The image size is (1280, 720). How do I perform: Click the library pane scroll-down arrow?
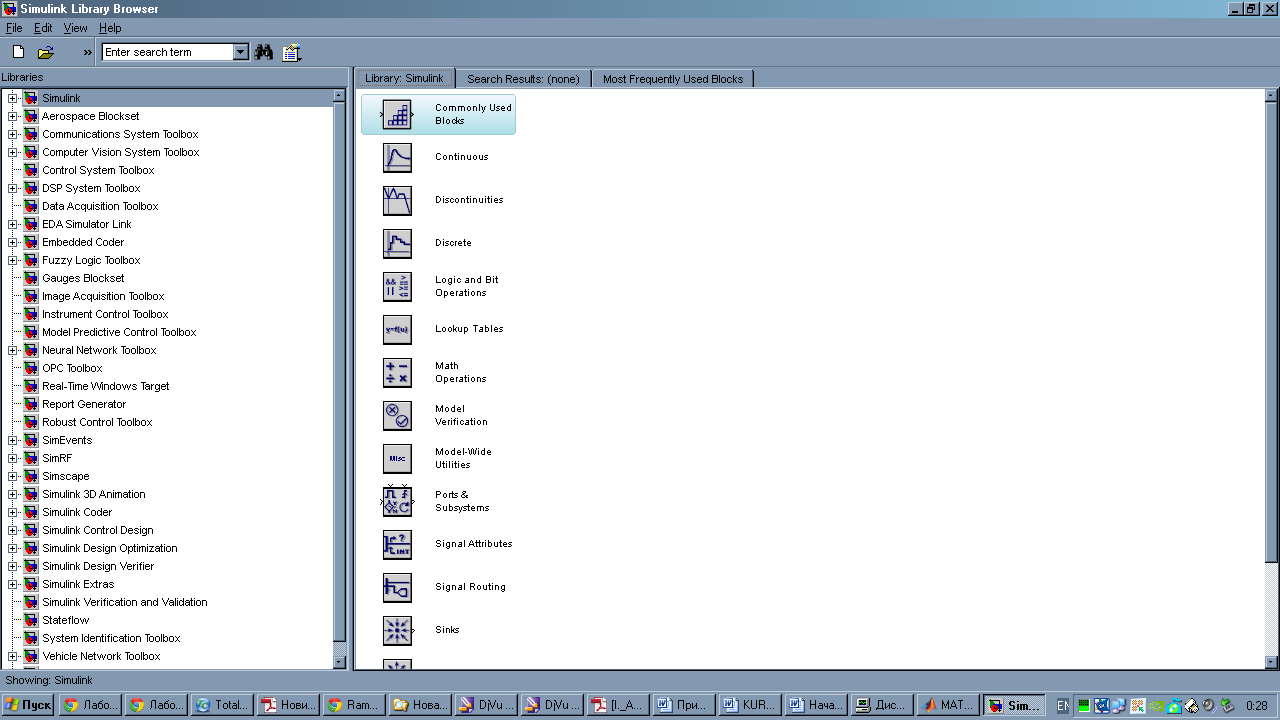(1271, 662)
